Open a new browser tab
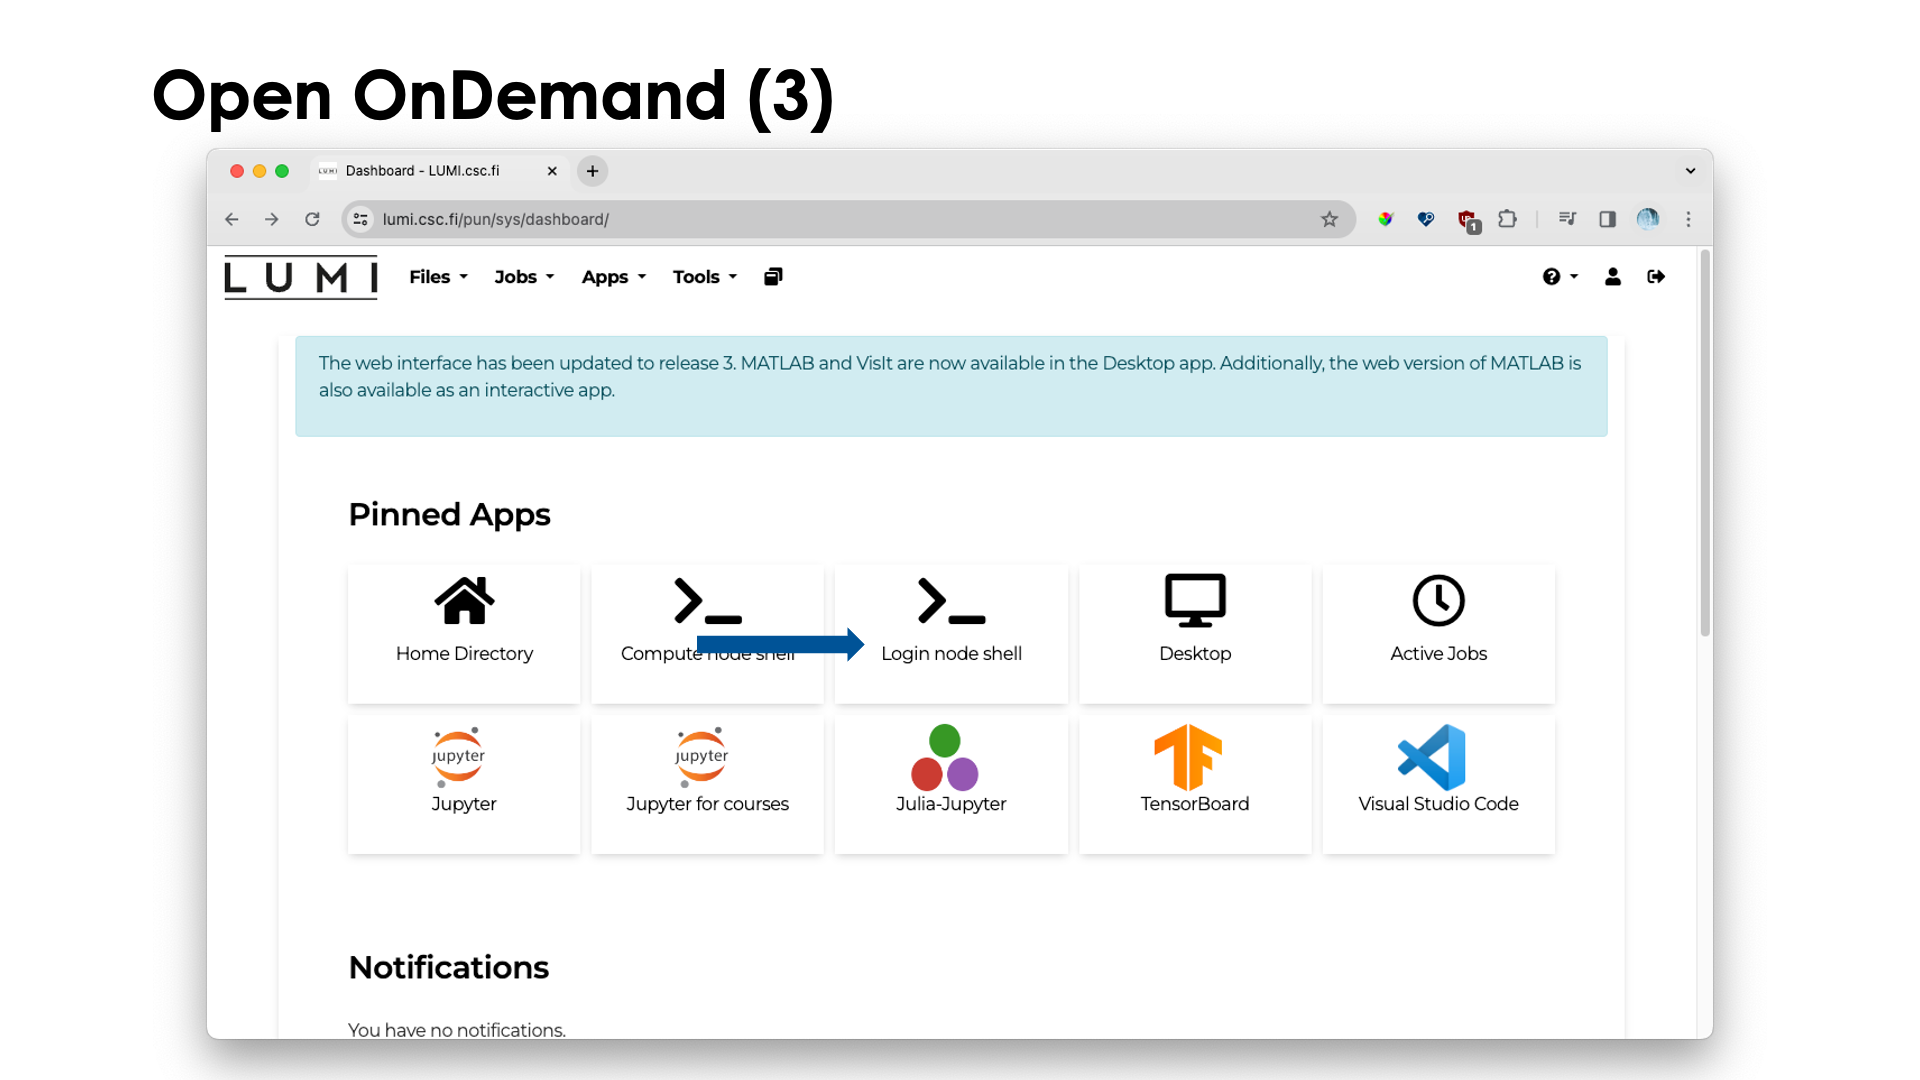 coord(592,171)
